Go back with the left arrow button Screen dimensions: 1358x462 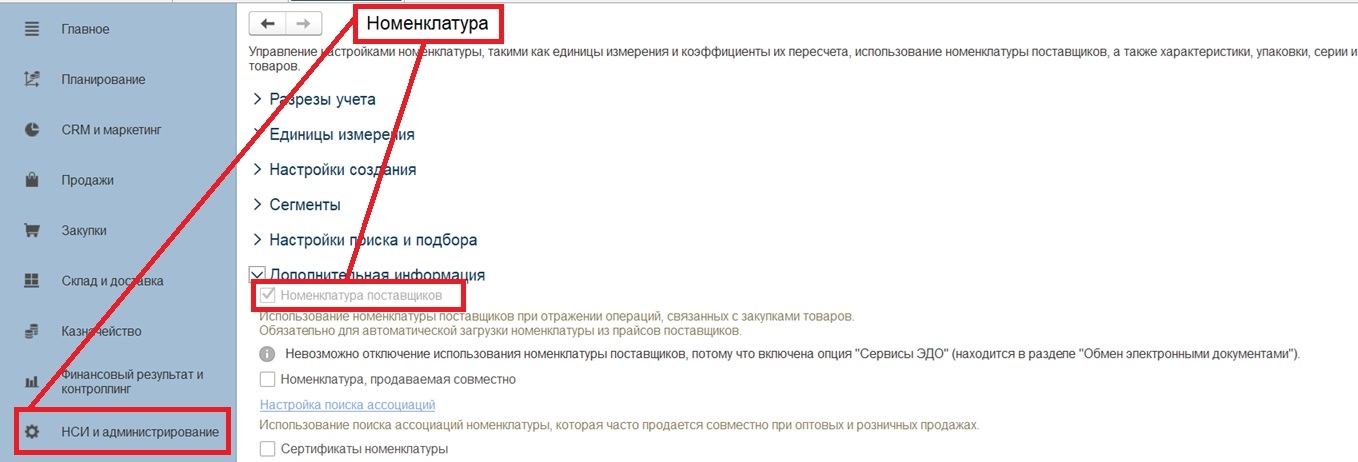tap(267, 23)
